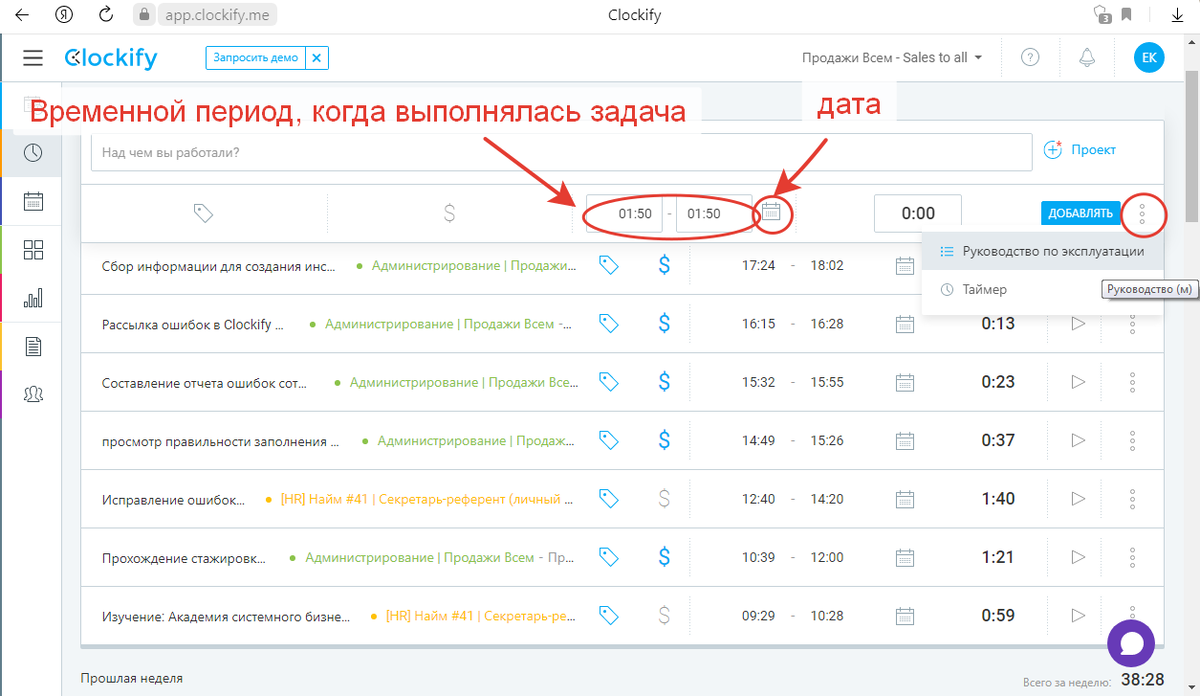
Task: Click the 'Над чем вы работали?' description field
Action: [561, 152]
